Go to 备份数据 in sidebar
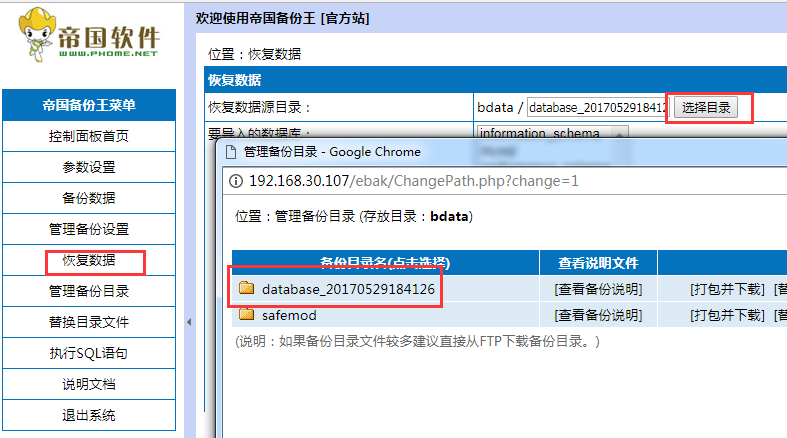Screen dimensions: 787x438 tap(89, 198)
